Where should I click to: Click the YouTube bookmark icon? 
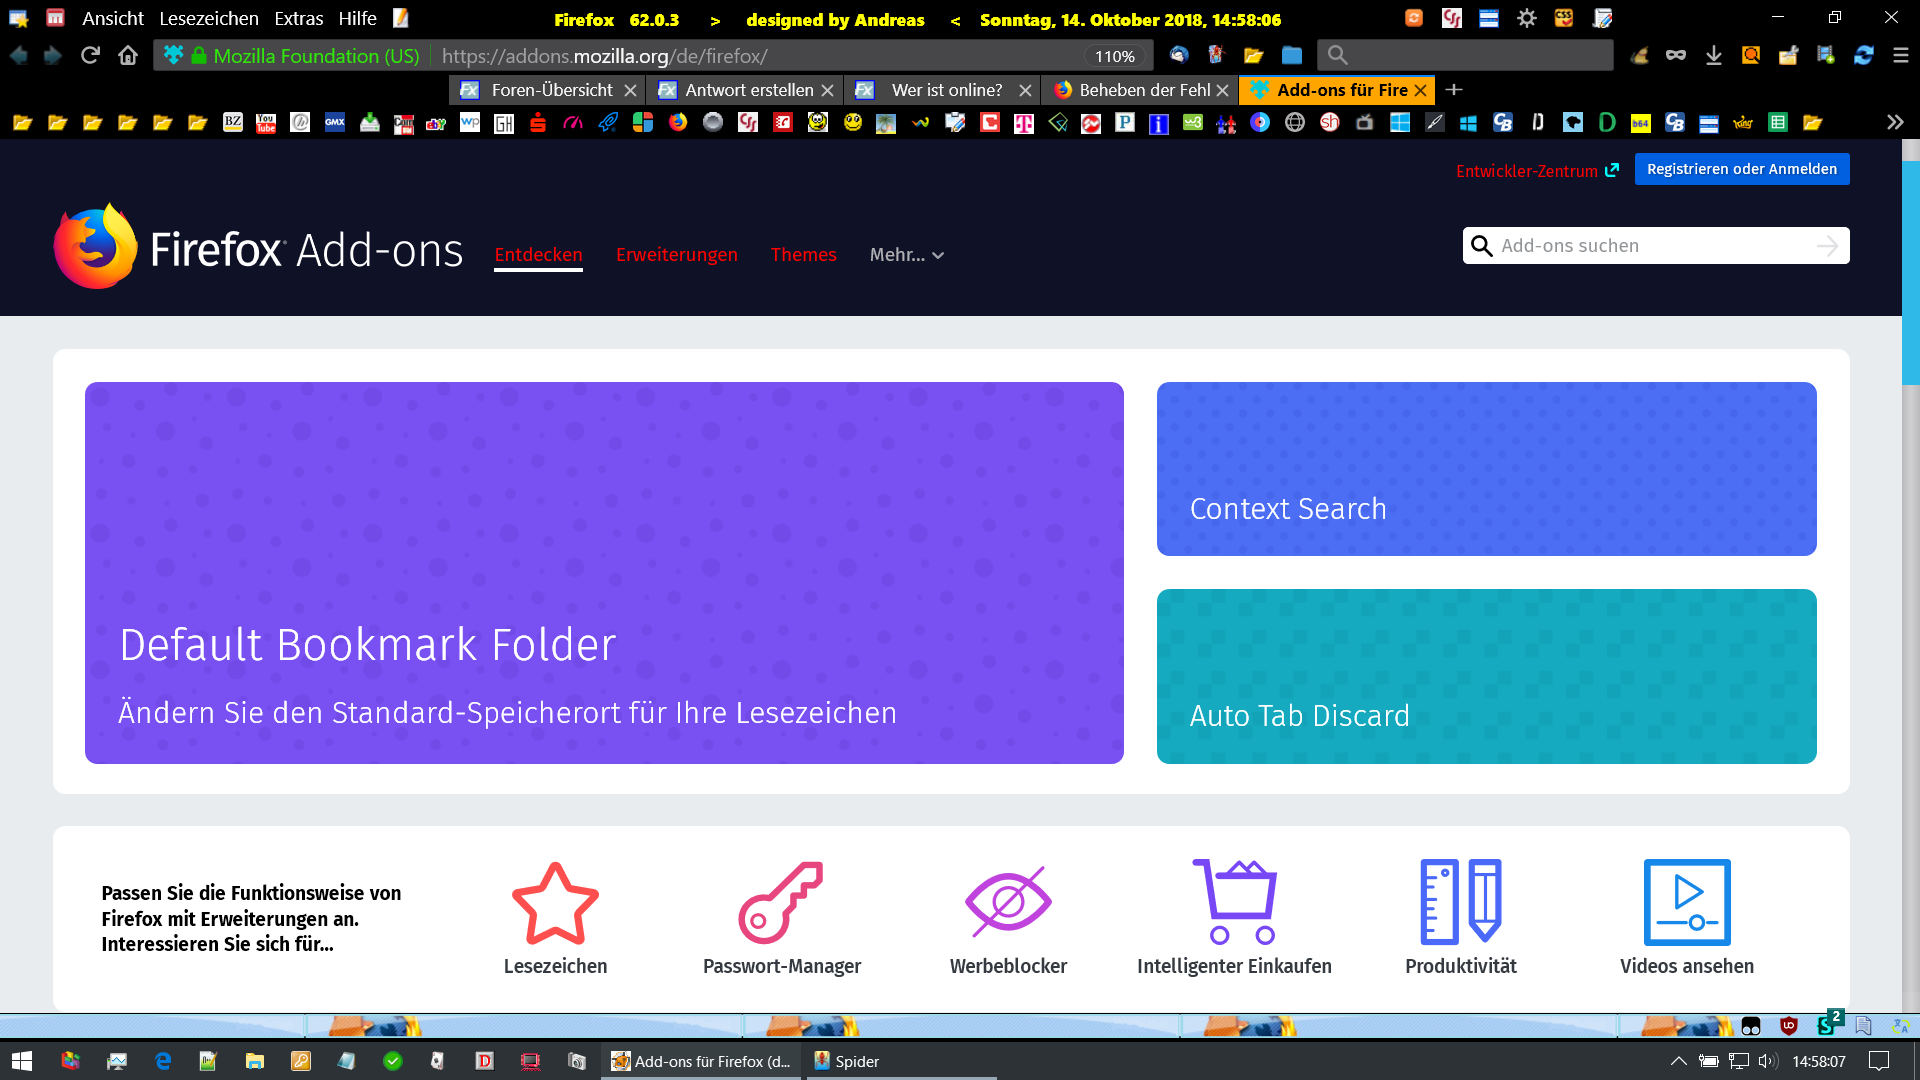pos(266,123)
